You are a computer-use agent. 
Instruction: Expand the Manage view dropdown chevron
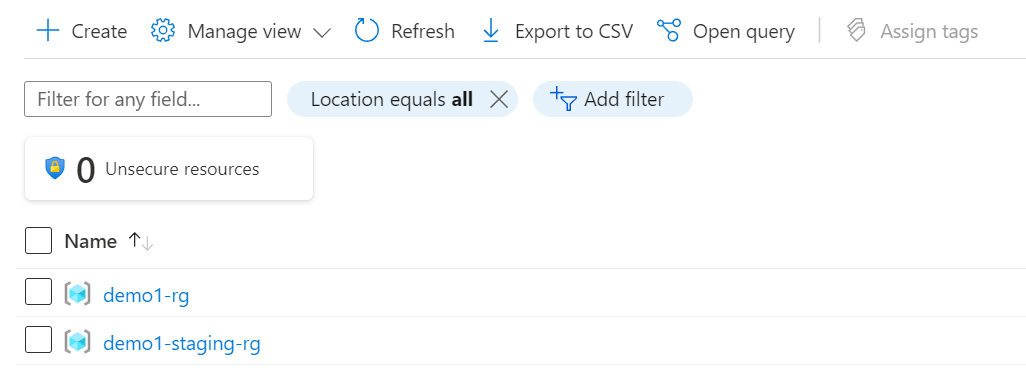pyautogui.click(x=321, y=32)
